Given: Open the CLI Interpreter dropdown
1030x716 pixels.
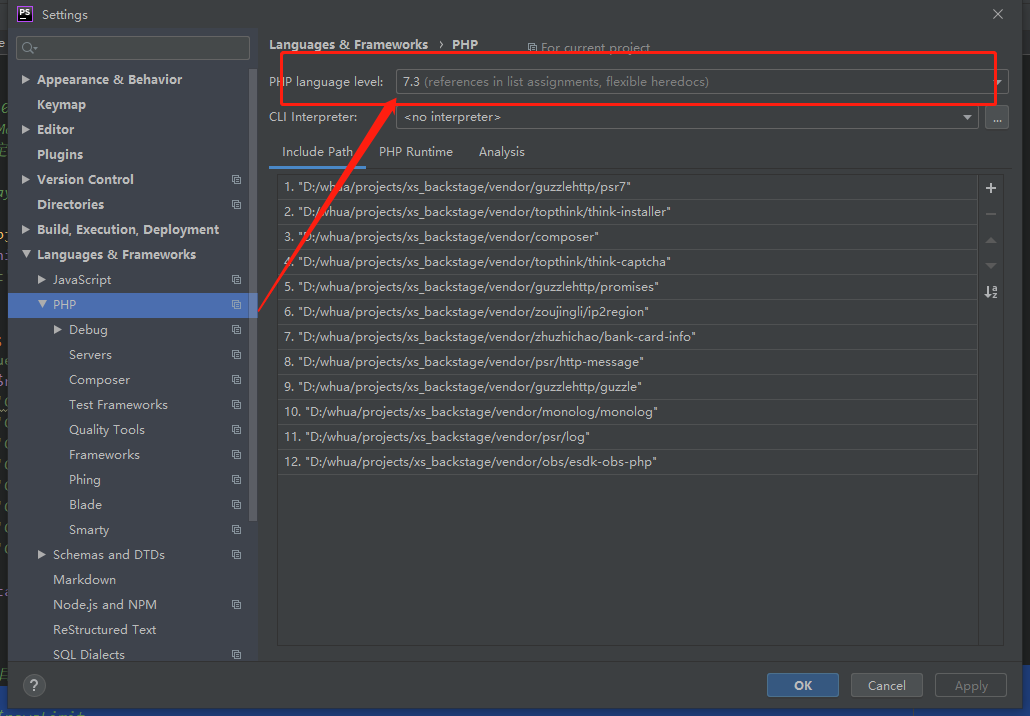Looking at the screenshot, I should 966,117.
